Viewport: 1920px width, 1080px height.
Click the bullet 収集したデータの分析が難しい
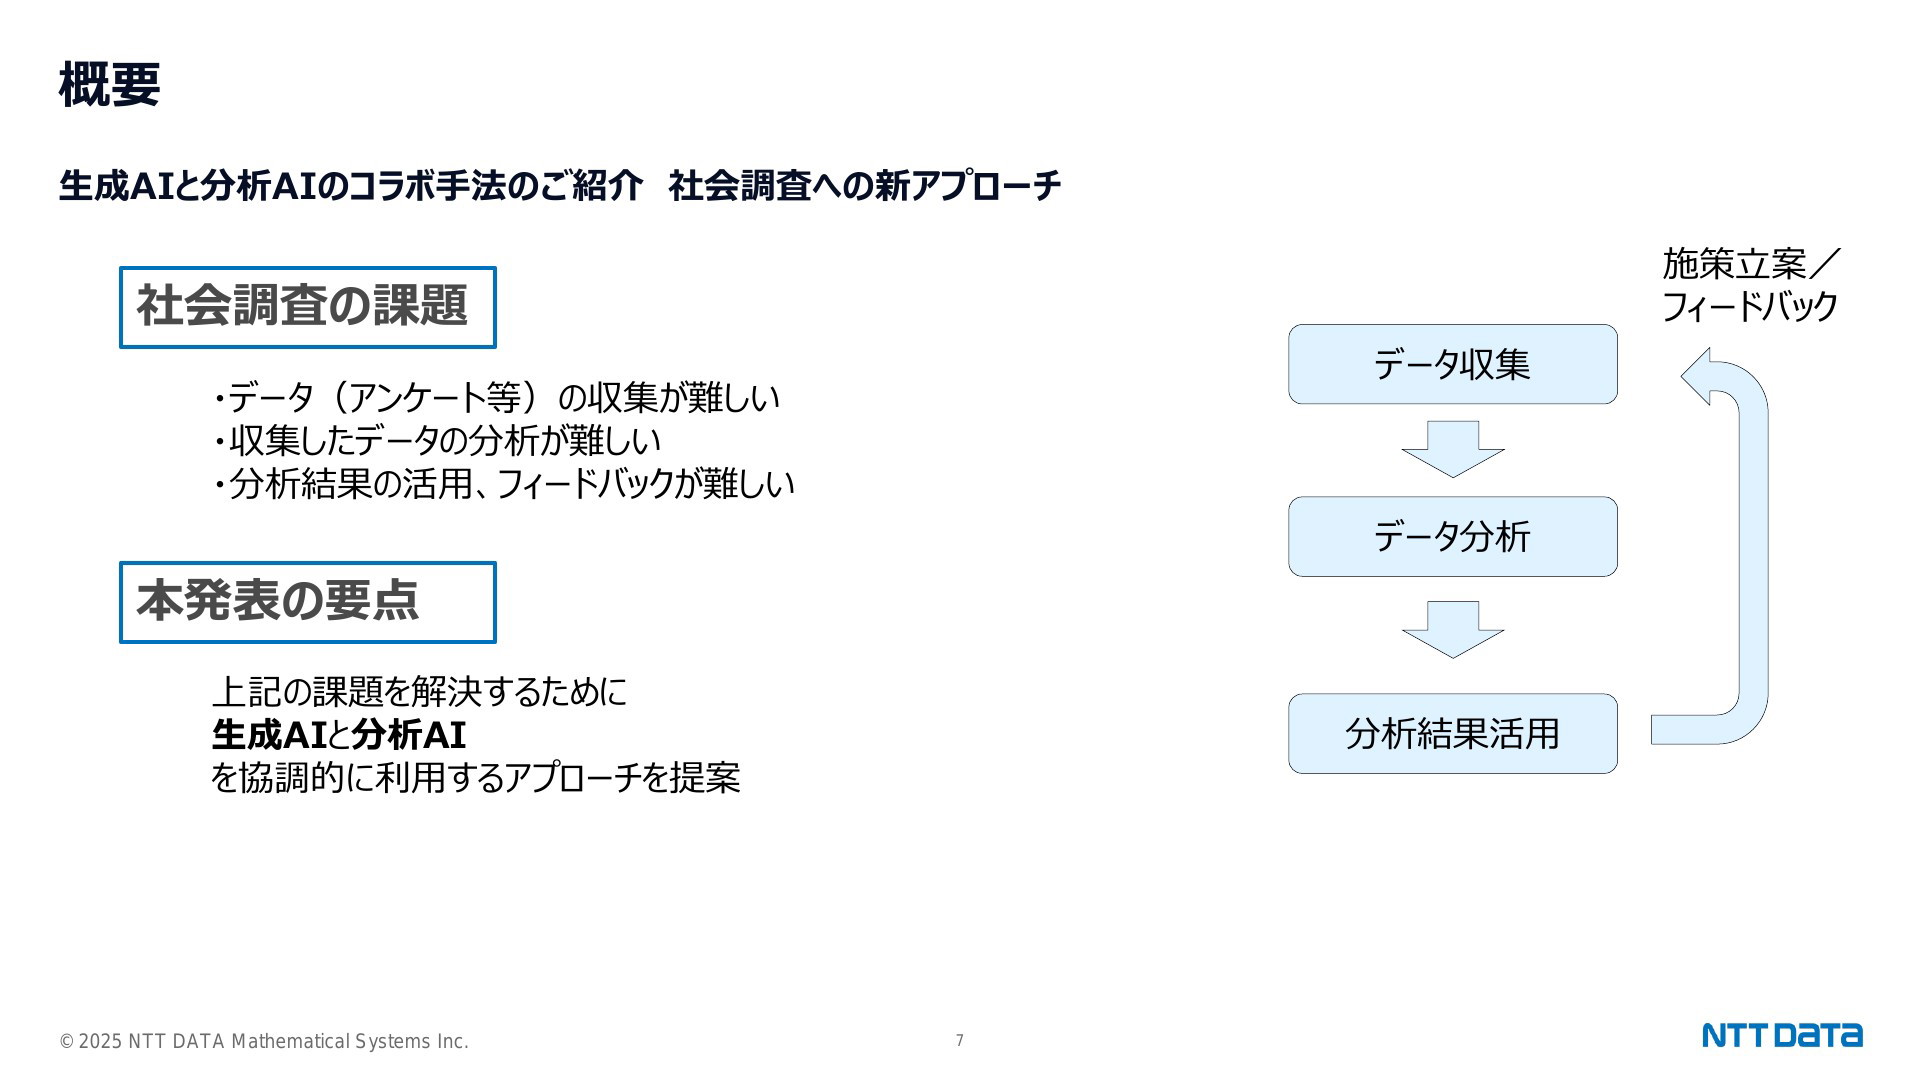tap(436, 441)
